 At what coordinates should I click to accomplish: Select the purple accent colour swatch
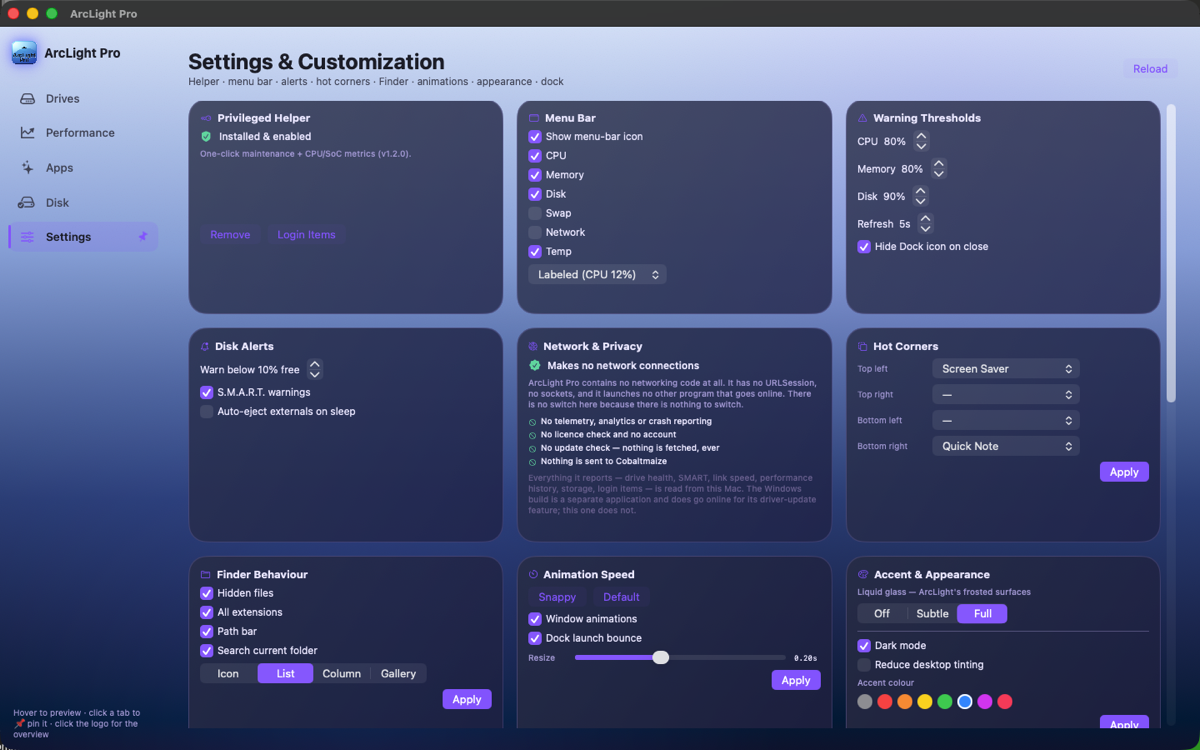tap(985, 702)
